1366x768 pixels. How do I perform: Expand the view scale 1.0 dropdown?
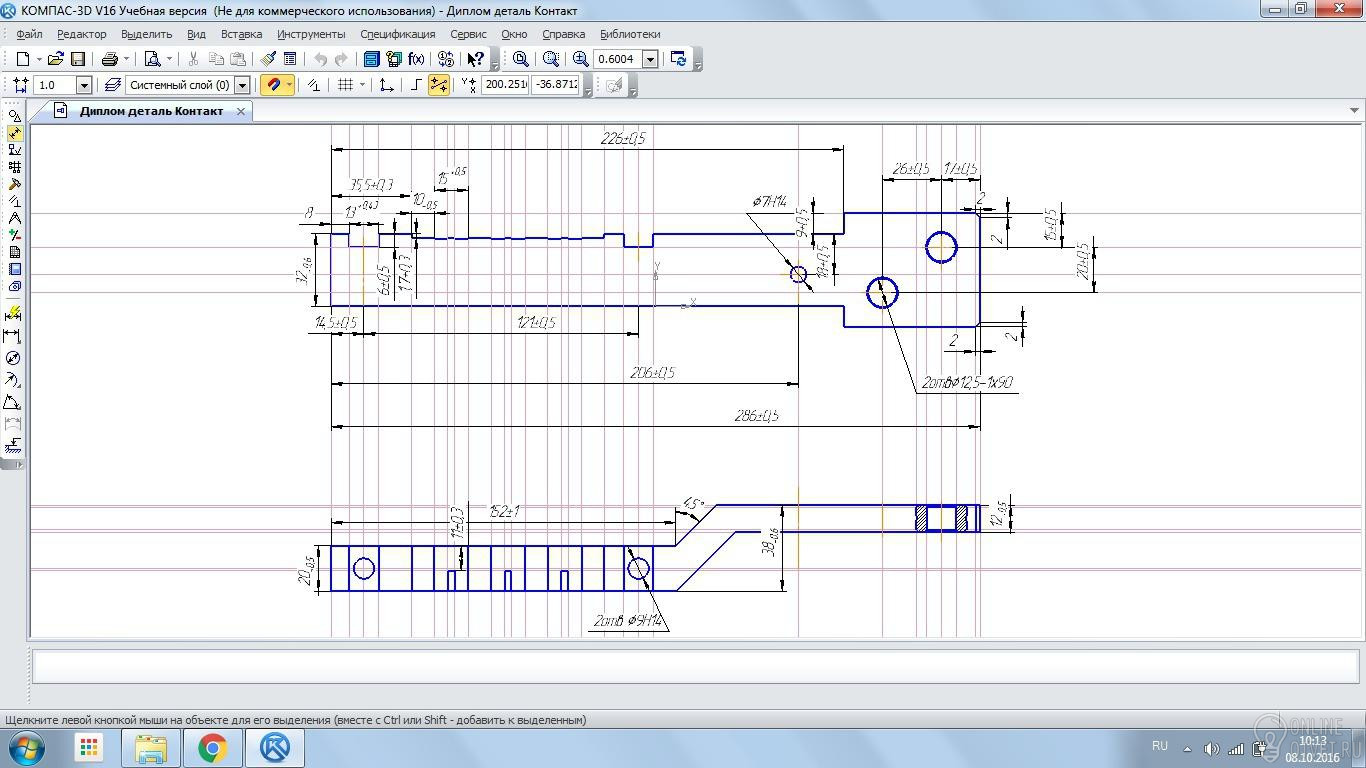pyautogui.click(x=84, y=85)
